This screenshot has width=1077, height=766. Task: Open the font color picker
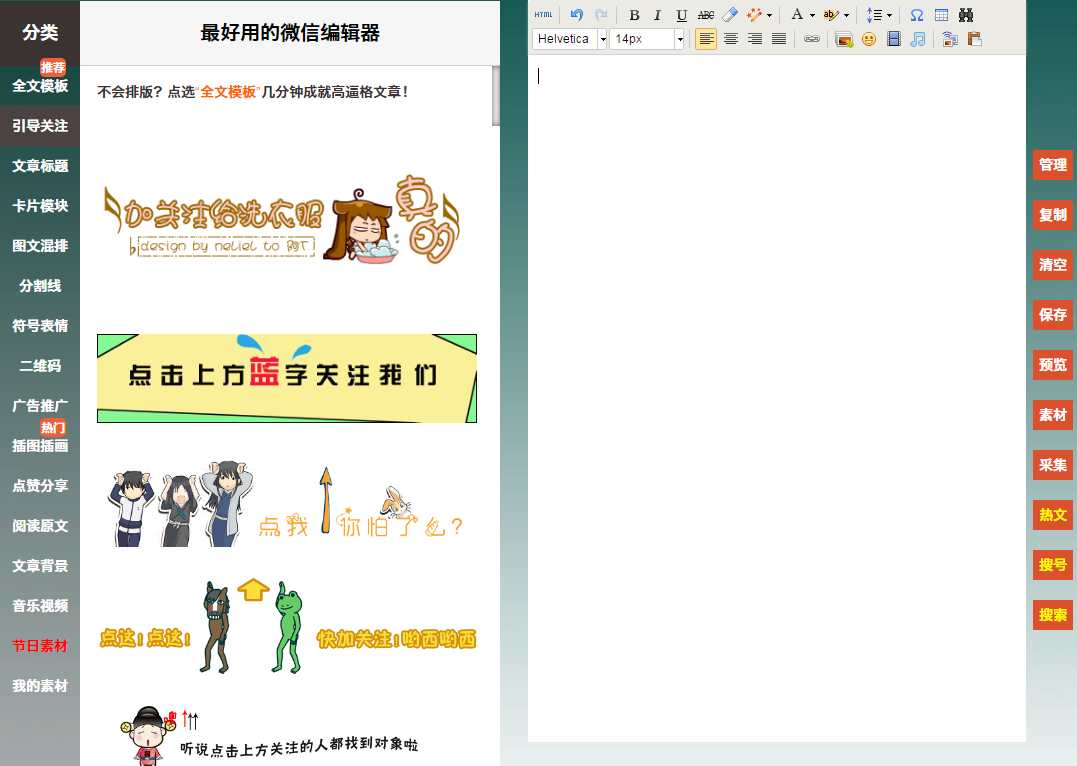797,14
